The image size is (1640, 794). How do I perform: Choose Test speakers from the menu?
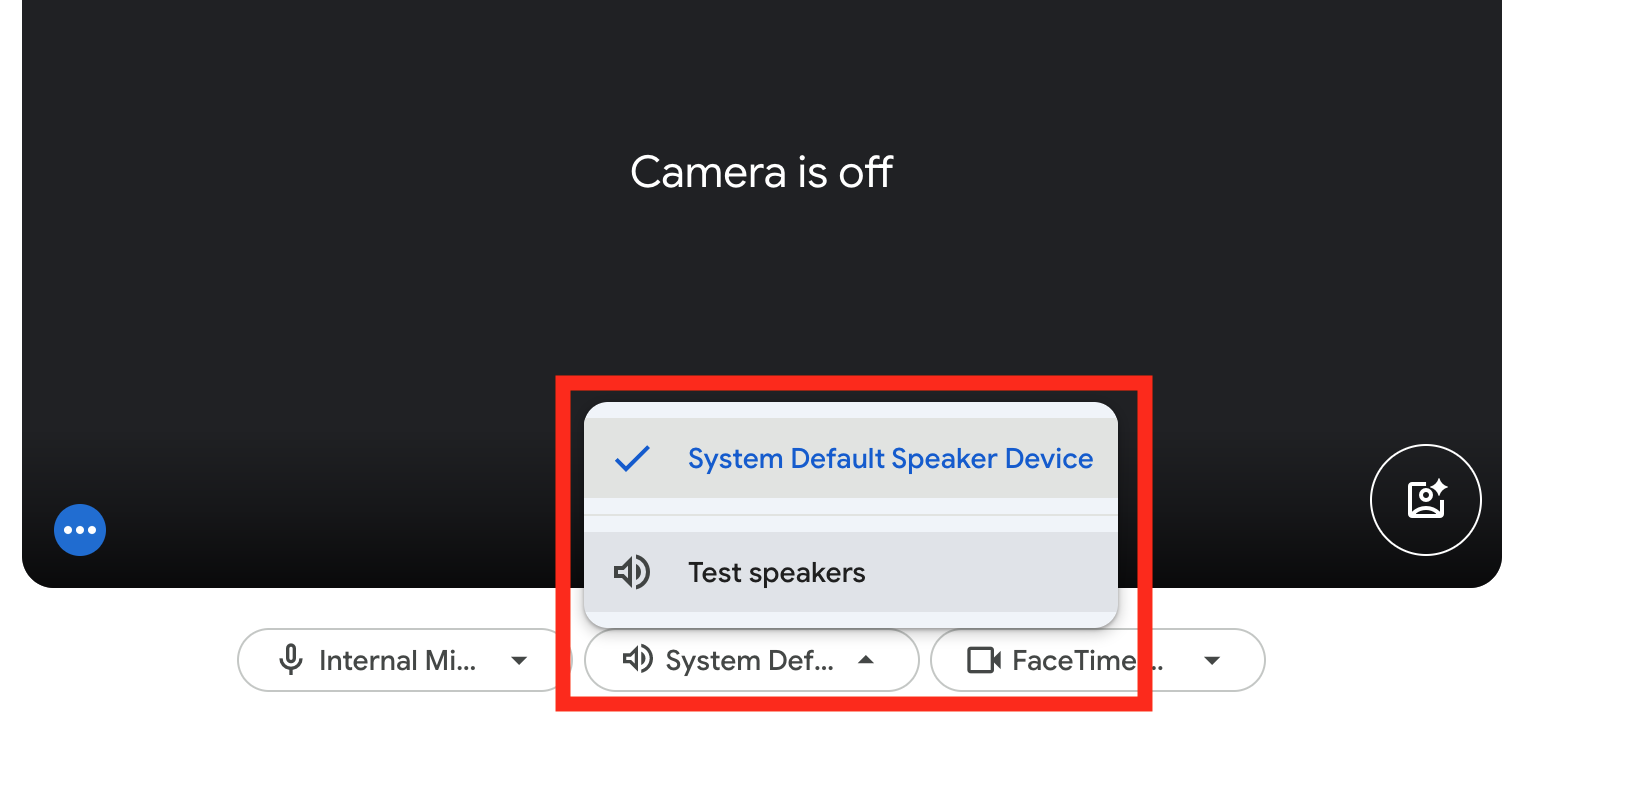(777, 573)
